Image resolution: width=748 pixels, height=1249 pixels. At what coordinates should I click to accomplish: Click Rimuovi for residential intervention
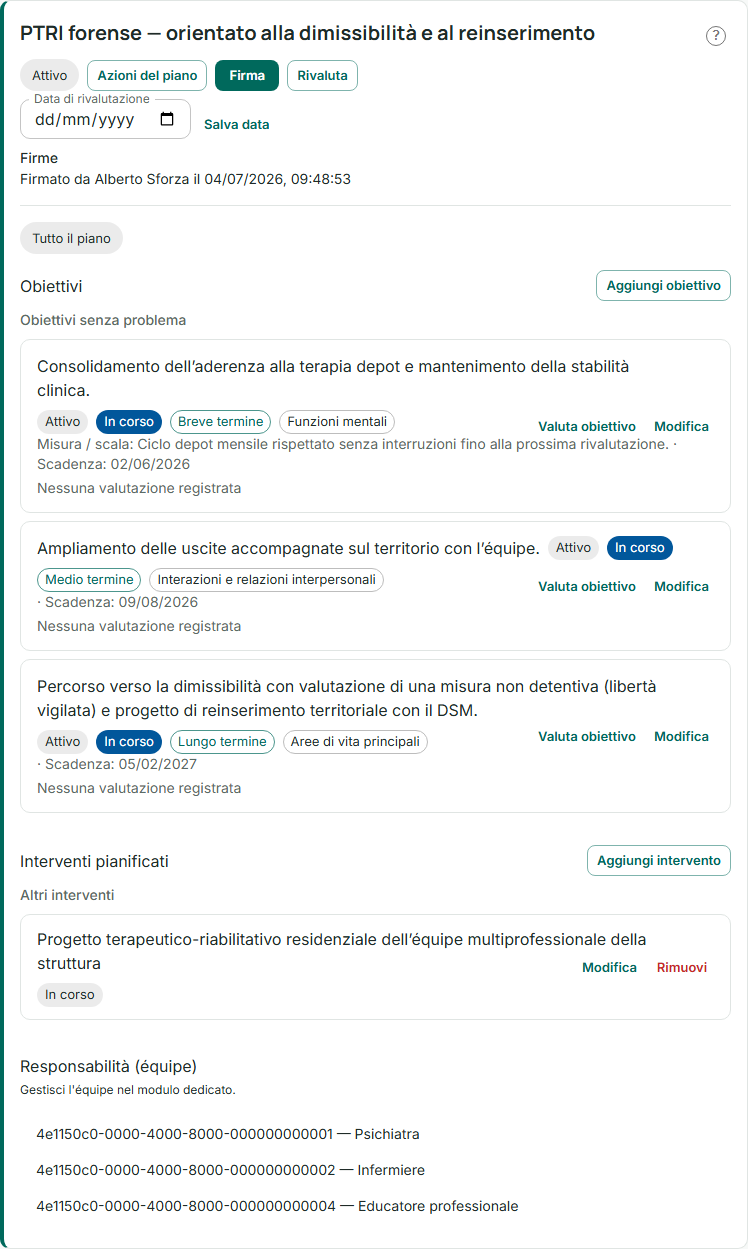click(682, 967)
